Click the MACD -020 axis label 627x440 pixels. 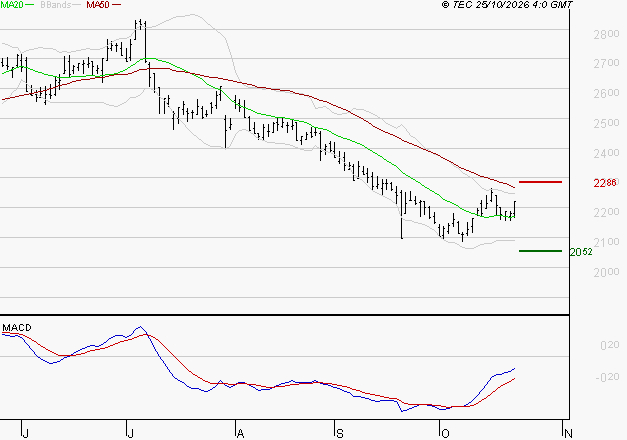607,377
